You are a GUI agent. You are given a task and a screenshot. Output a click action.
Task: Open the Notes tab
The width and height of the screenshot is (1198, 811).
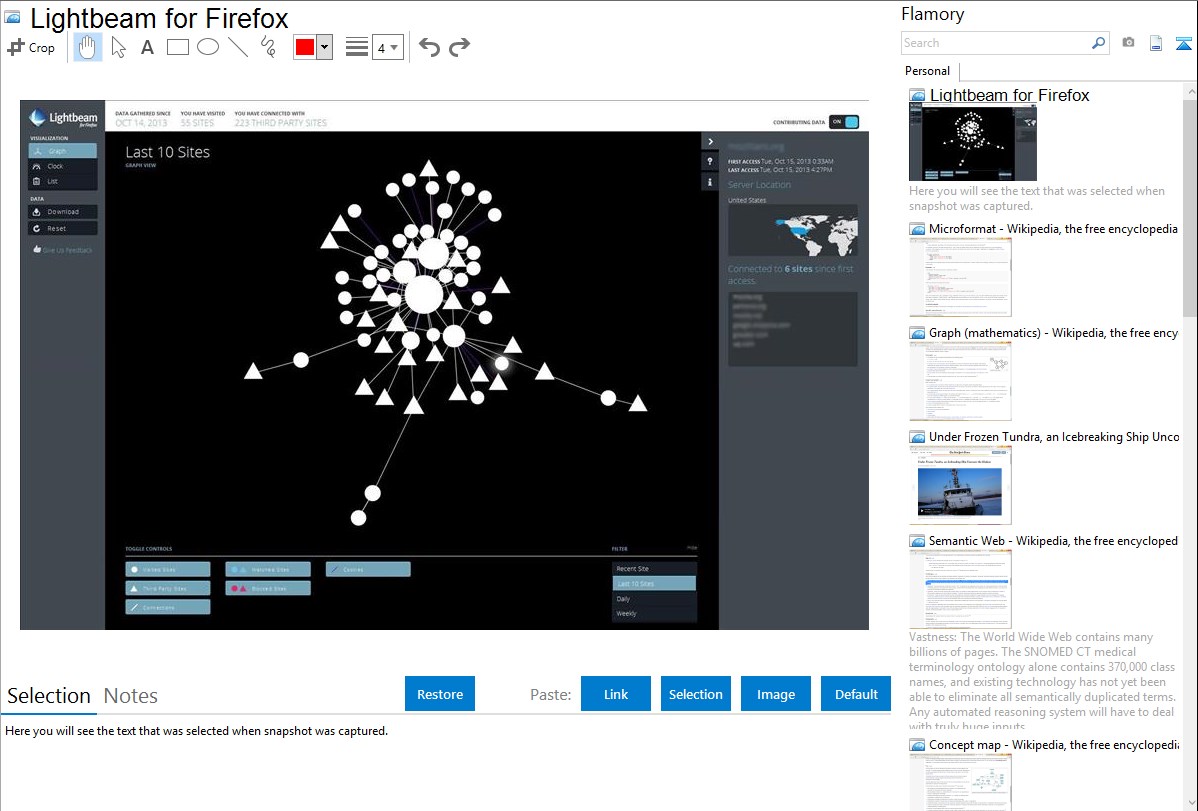[131, 696]
